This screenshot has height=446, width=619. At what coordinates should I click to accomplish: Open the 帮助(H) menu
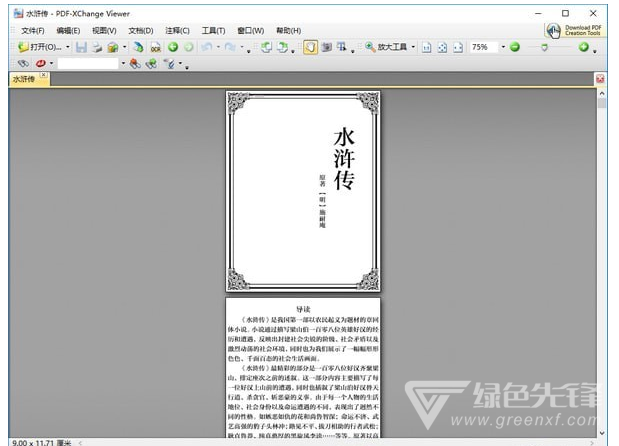point(288,30)
